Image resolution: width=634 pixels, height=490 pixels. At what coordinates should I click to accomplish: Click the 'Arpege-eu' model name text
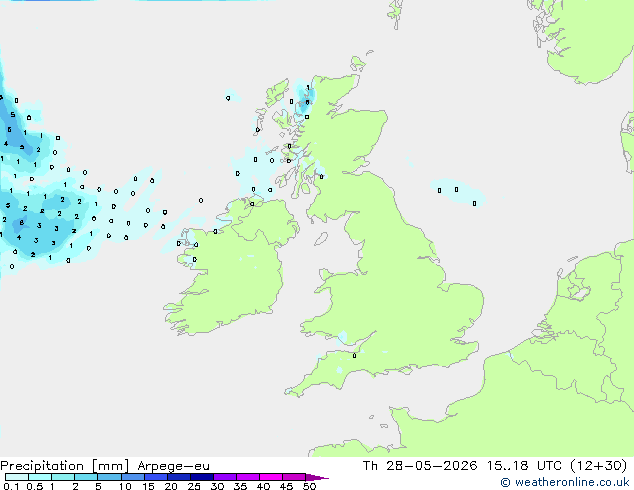point(173,466)
